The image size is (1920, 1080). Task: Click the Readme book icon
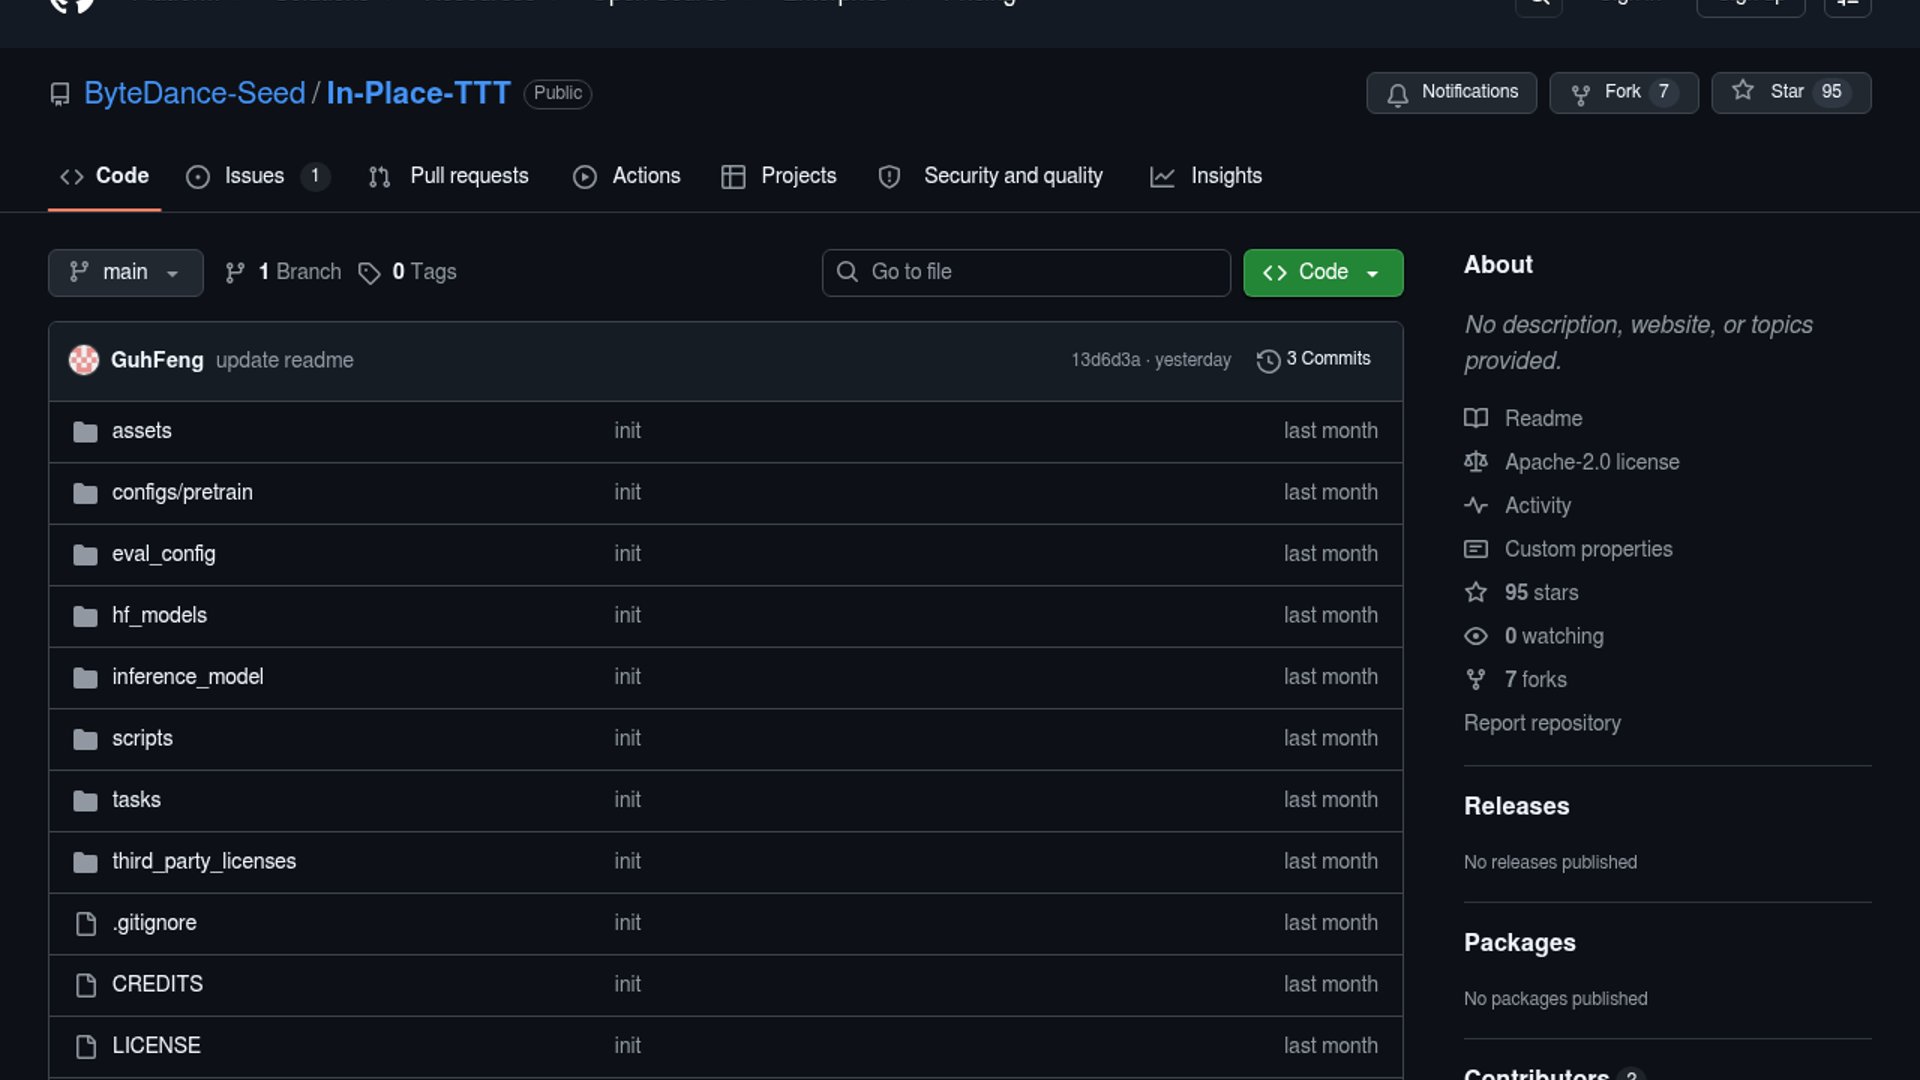(1476, 418)
